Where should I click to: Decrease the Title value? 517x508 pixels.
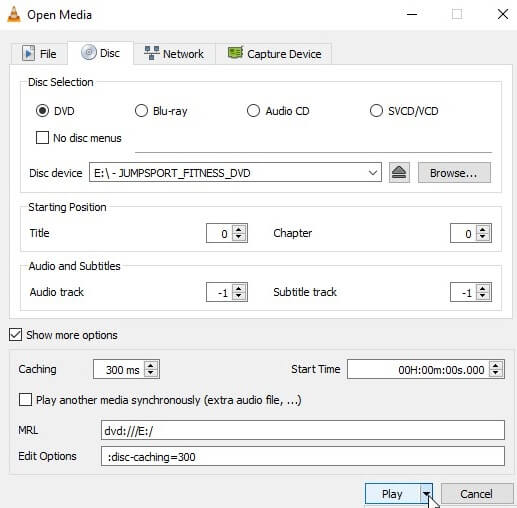[239, 237]
